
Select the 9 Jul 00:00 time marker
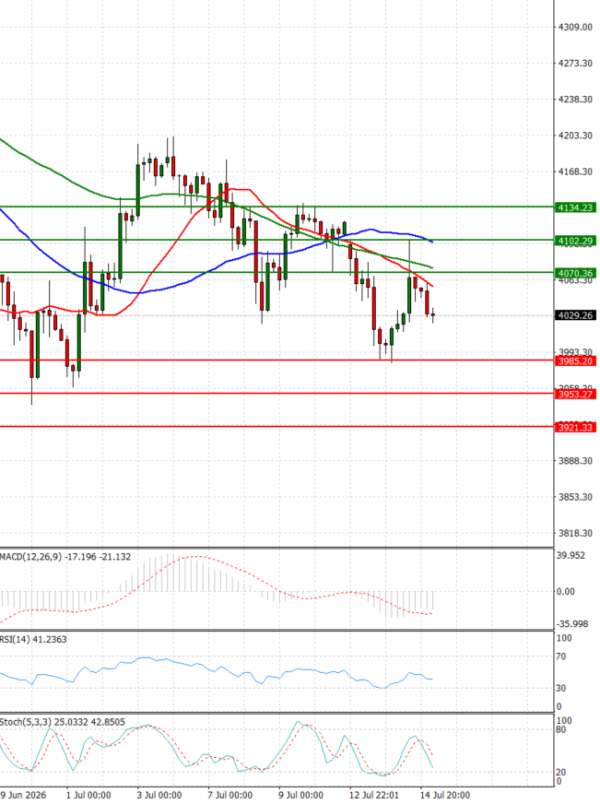pos(301,795)
